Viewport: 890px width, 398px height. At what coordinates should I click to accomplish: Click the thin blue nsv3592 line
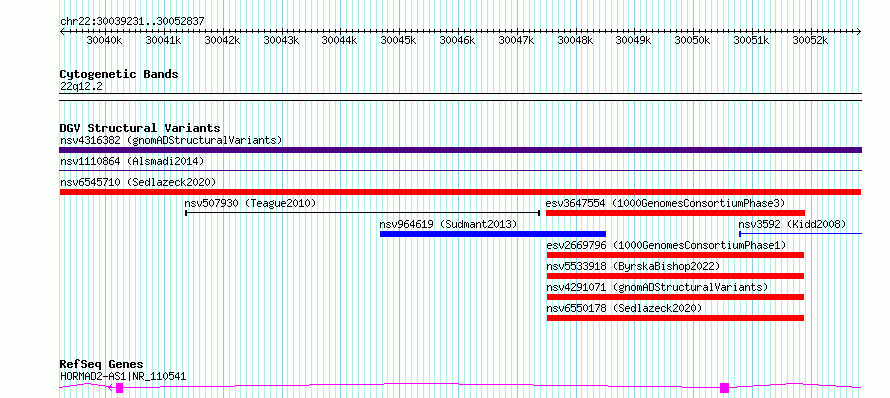[x=800, y=234]
